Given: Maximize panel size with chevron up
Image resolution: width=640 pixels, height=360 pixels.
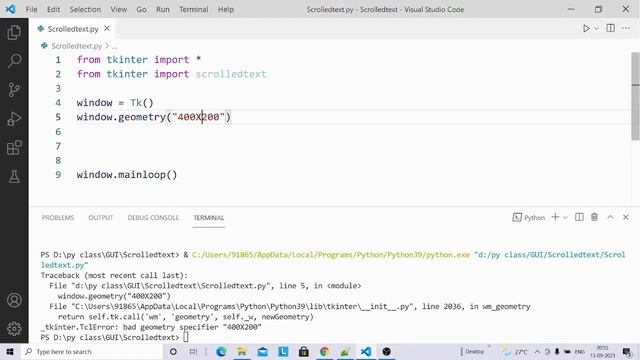Looking at the screenshot, I should coord(610,217).
